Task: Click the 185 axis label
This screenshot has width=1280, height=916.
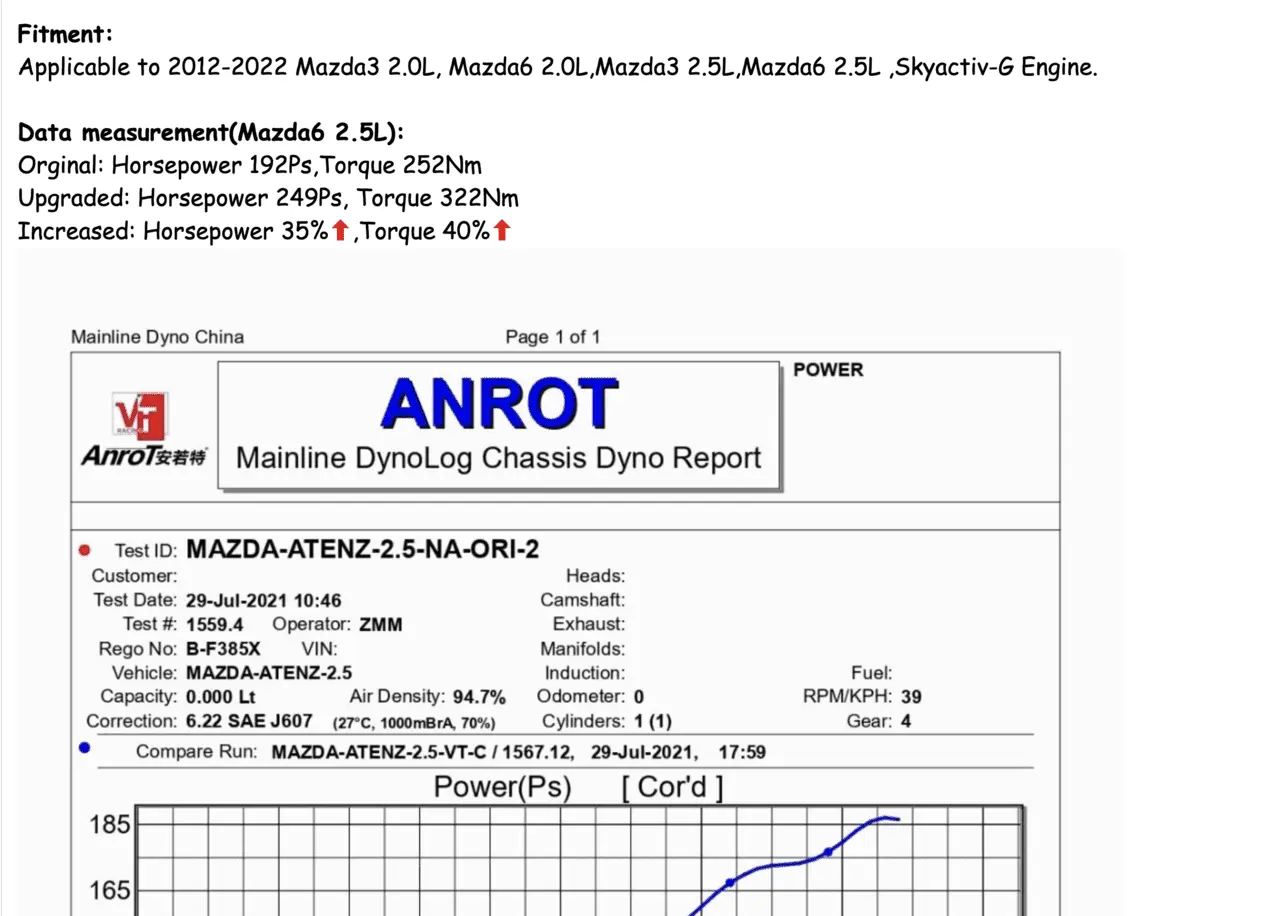Action: [110, 826]
